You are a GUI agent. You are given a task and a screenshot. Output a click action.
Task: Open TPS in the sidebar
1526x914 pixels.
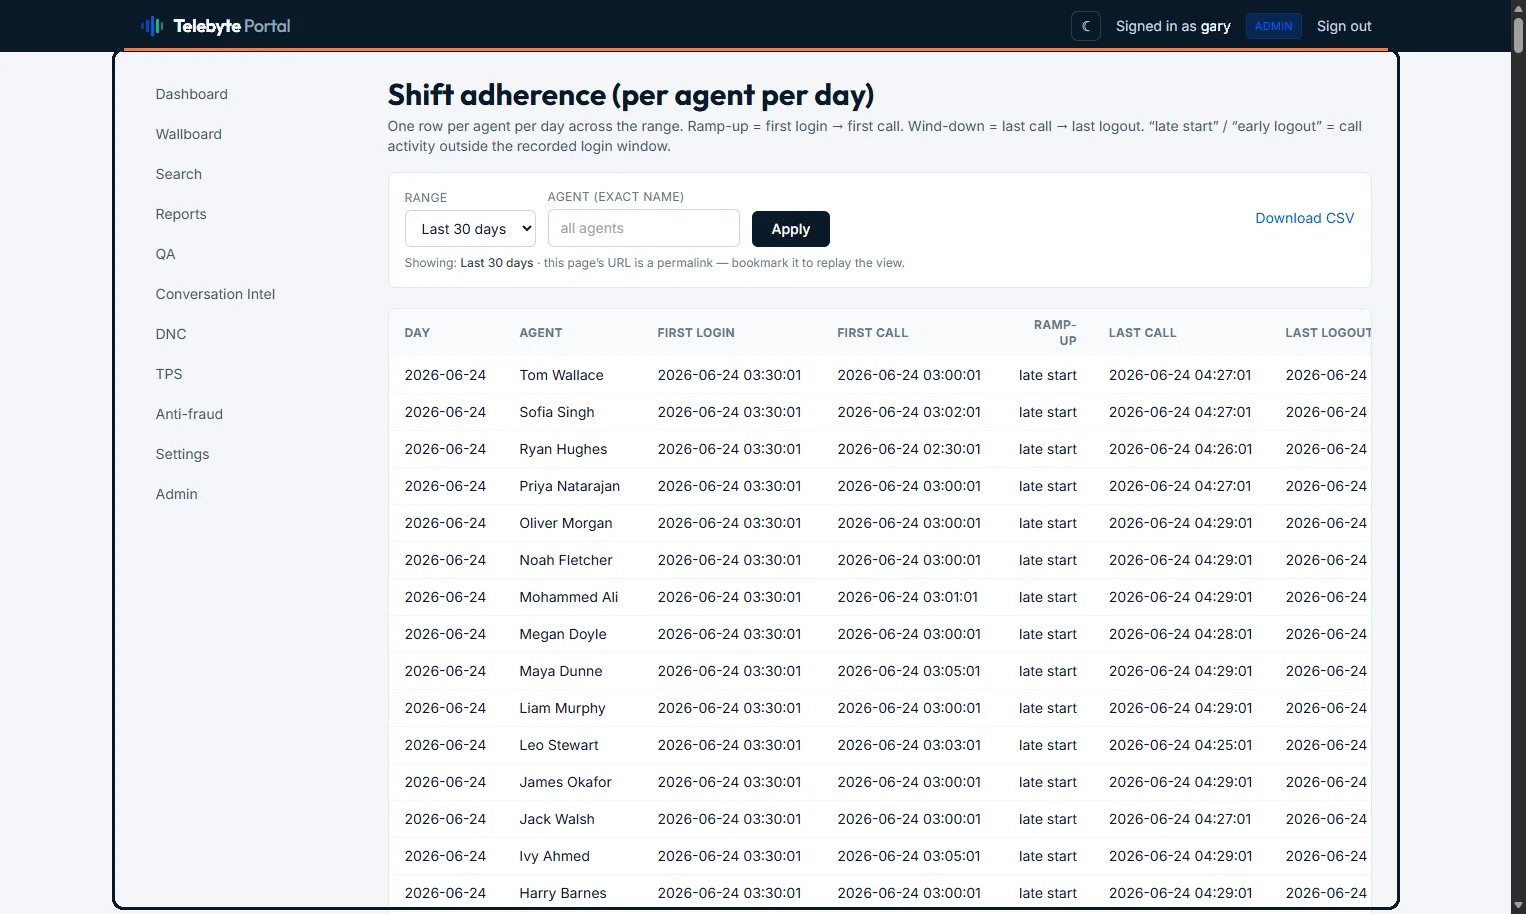click(169, 374)
